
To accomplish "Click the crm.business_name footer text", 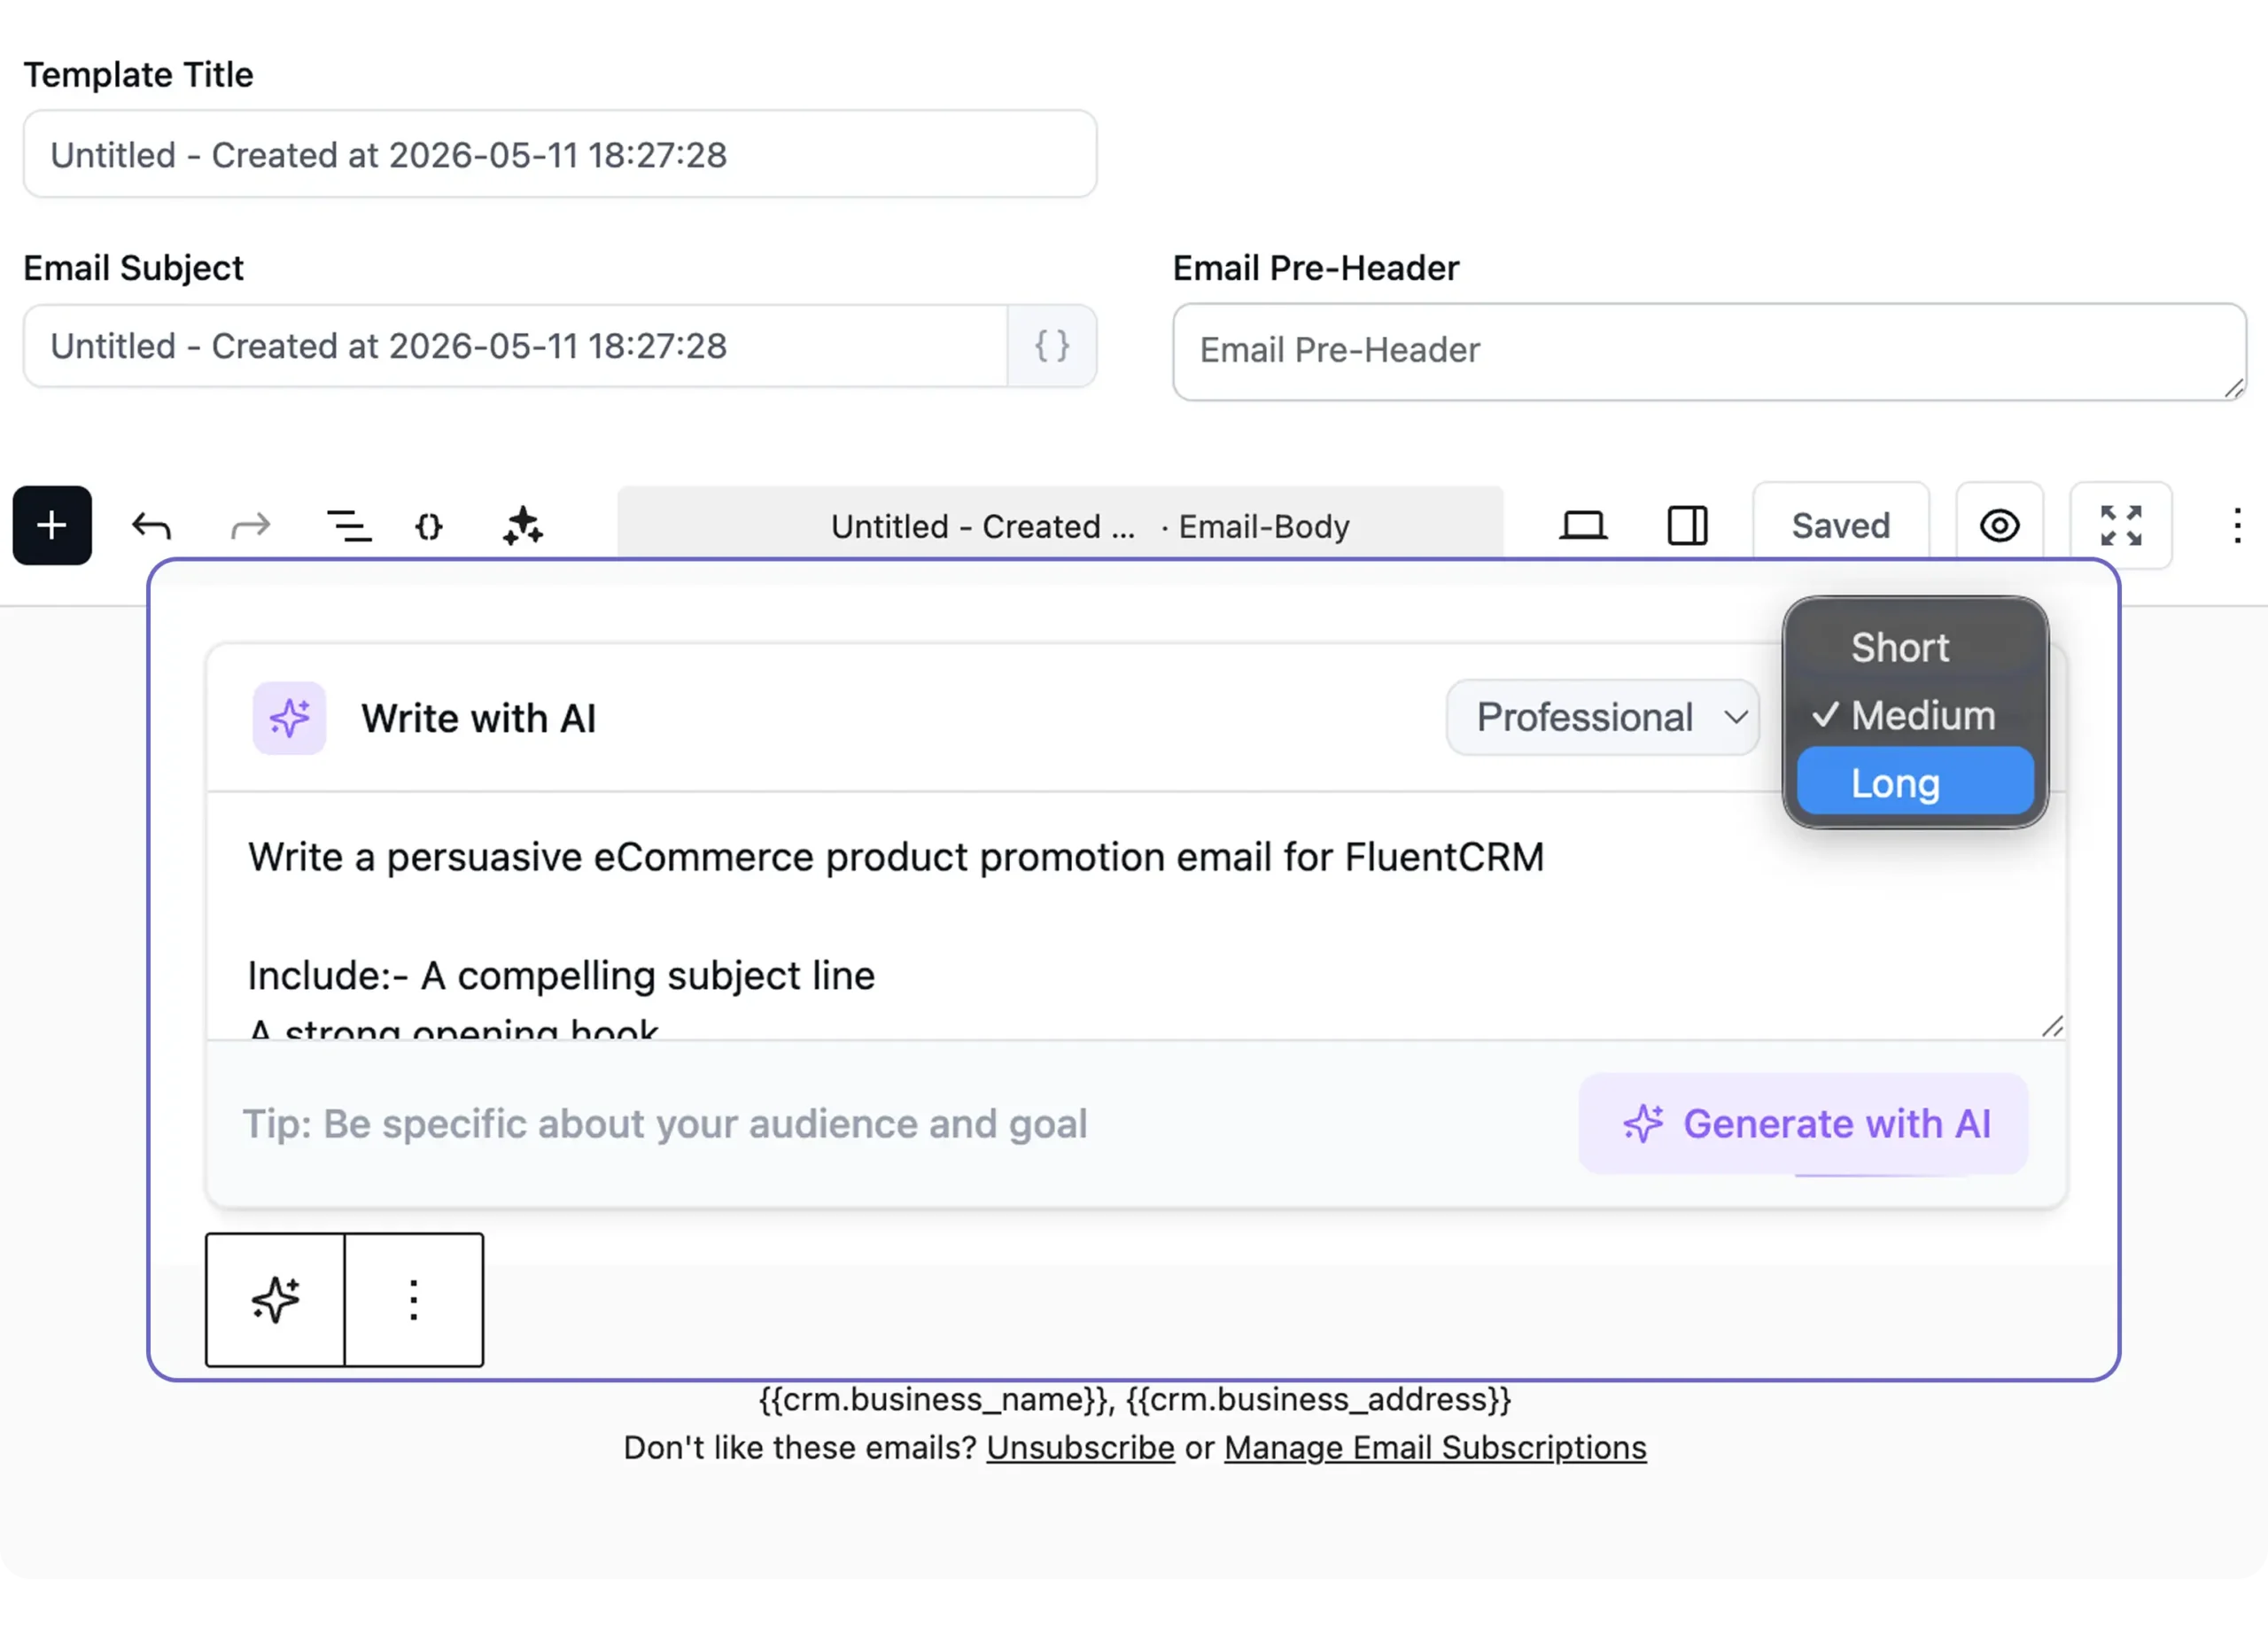I will coord(934,1400).
